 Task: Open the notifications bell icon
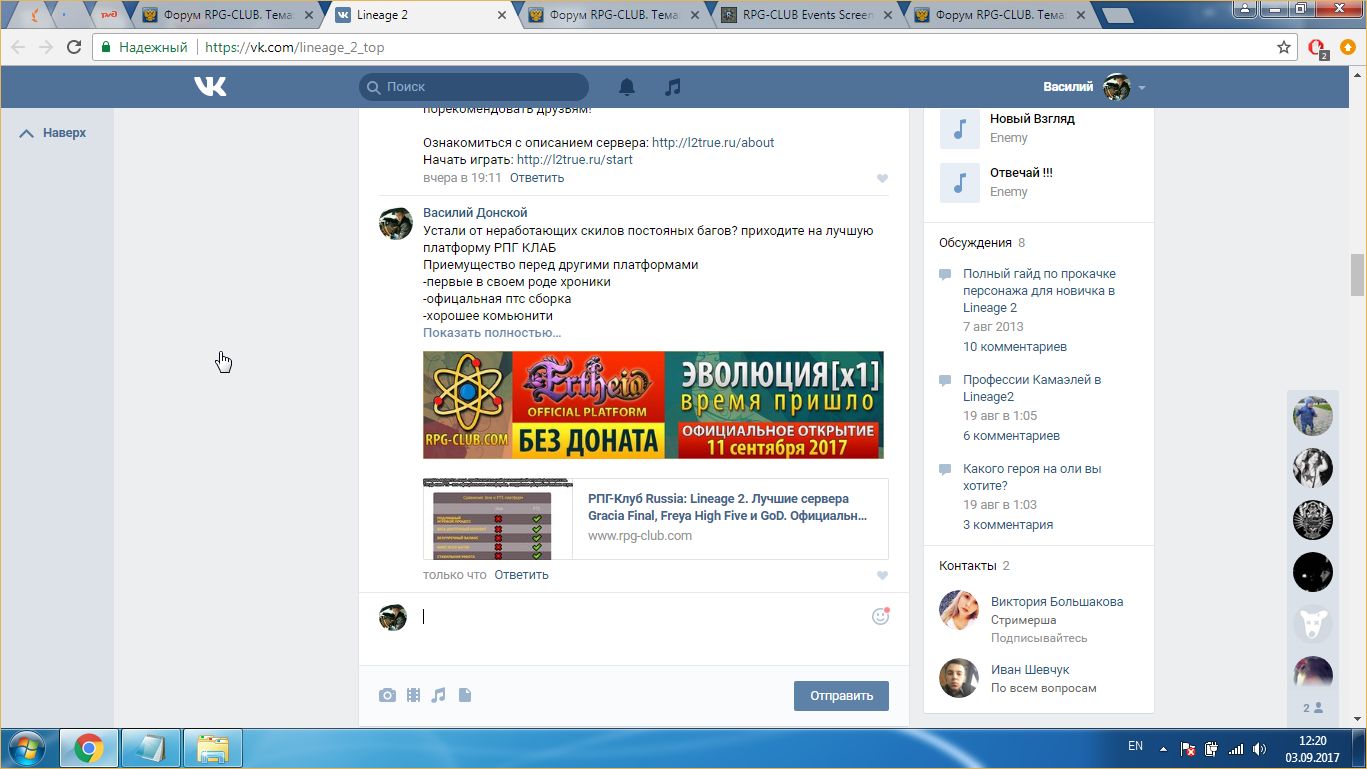[627, 87]
